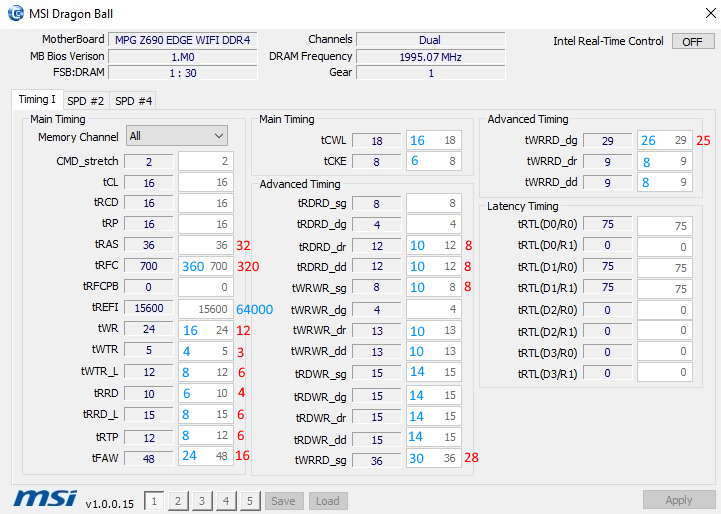Switch to the SPD #2 tab

click(86, 101)
